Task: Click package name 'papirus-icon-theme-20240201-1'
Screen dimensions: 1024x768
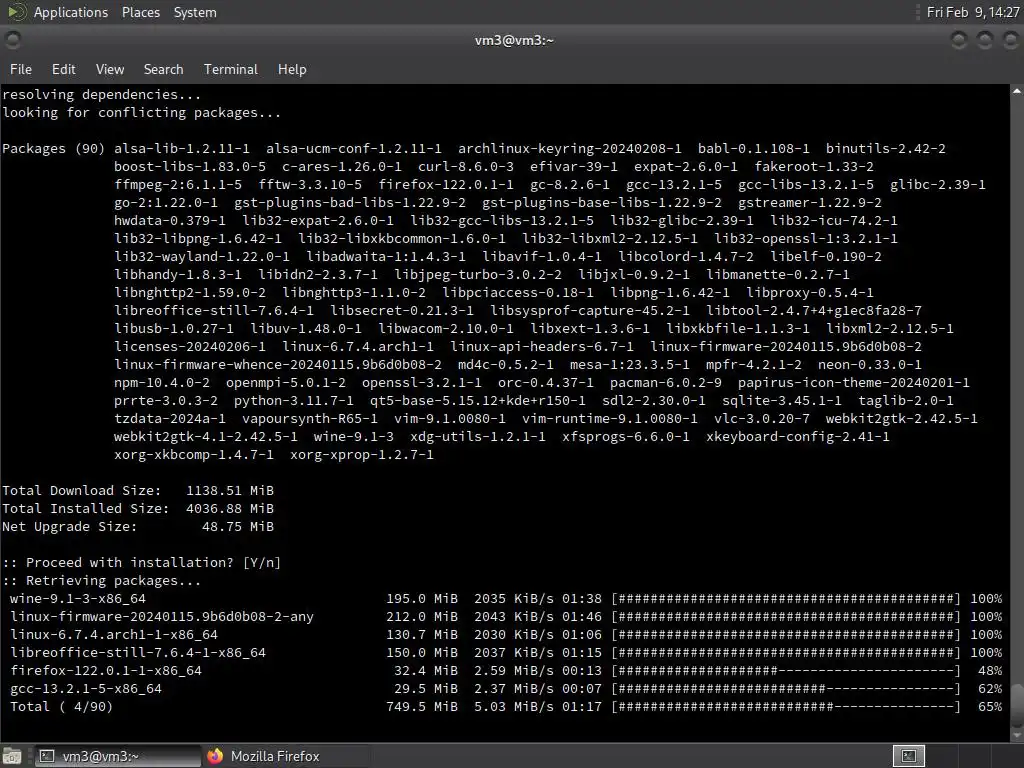Action: [854, 383]
